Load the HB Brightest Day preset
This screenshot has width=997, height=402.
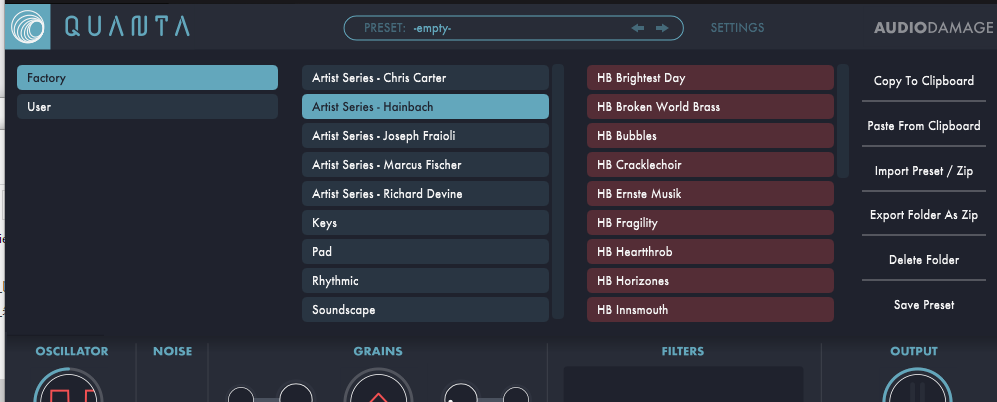tap(710, 78)
